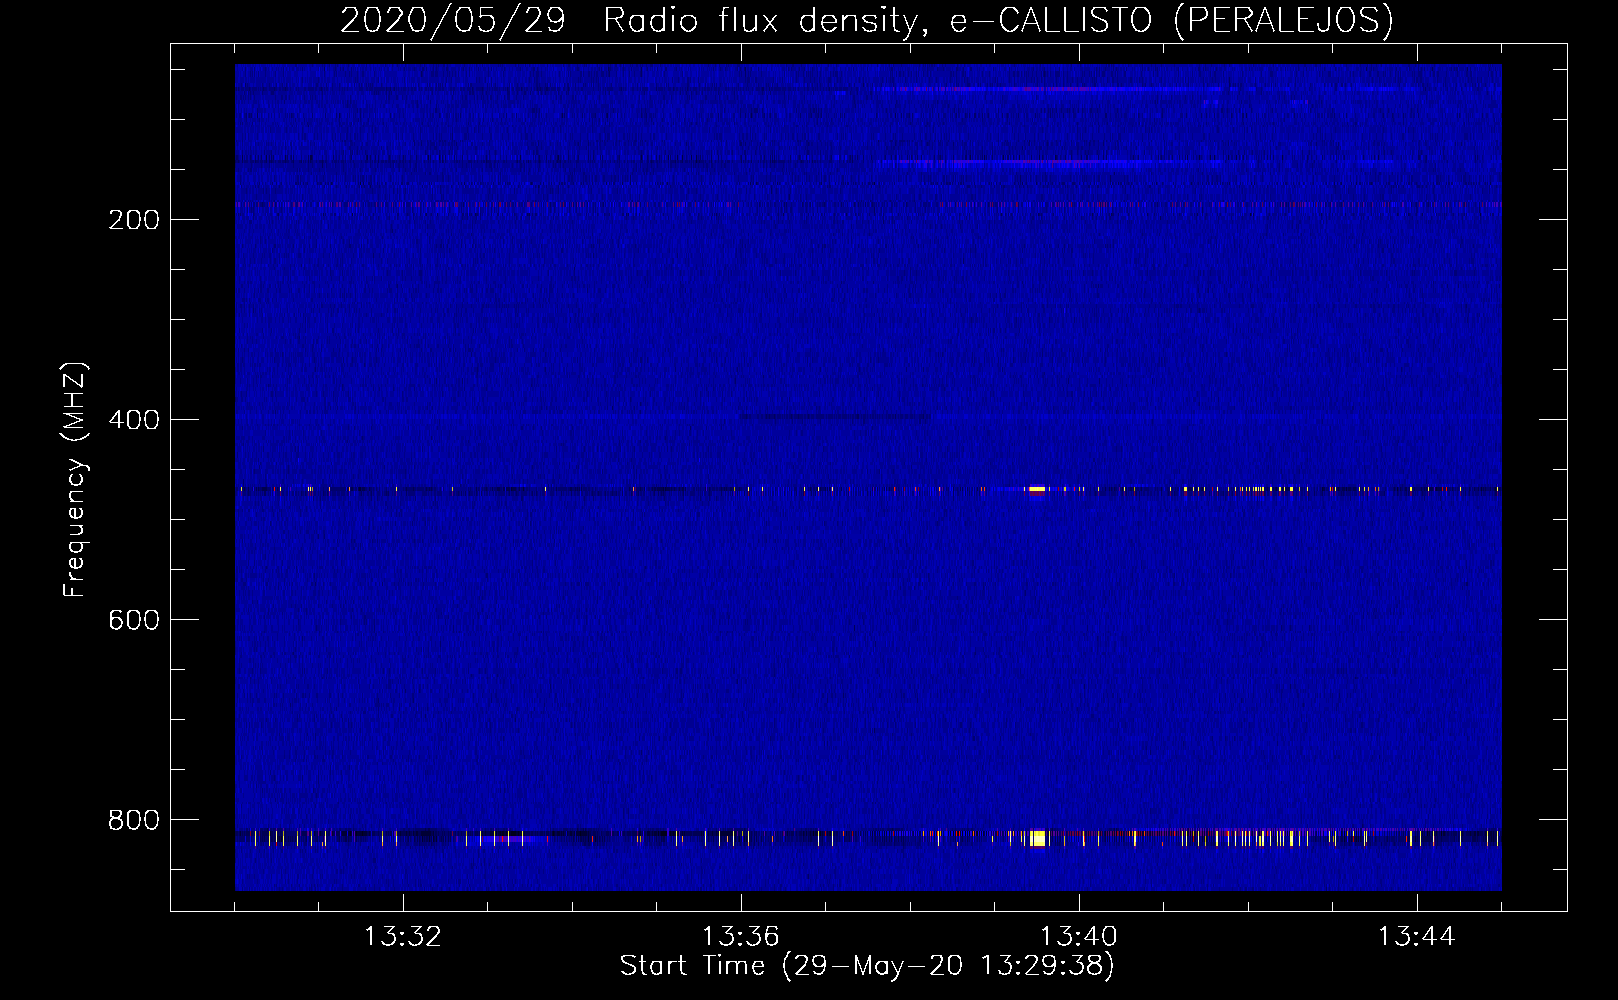
Task: Click the 13:44 time tick label
Action: point(1416,937)
